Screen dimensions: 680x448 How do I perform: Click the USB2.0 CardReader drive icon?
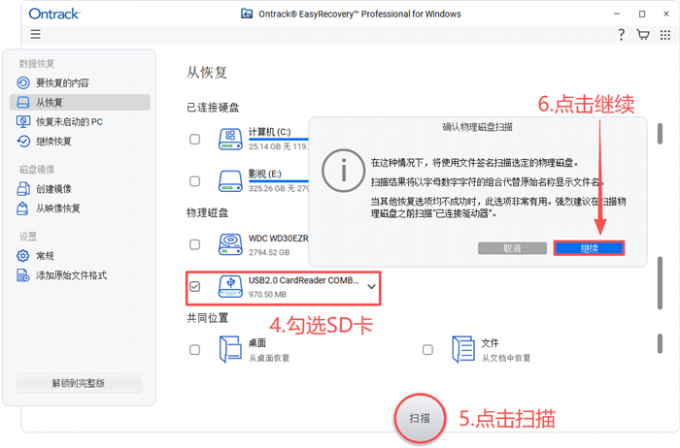230,287
